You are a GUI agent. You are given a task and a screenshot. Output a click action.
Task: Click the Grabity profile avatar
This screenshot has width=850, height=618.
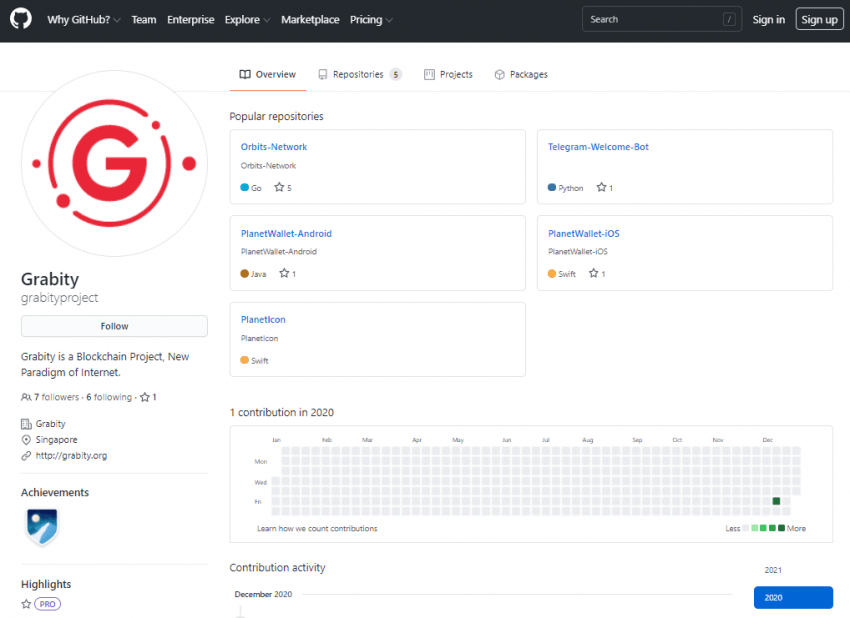pos(114,163)
